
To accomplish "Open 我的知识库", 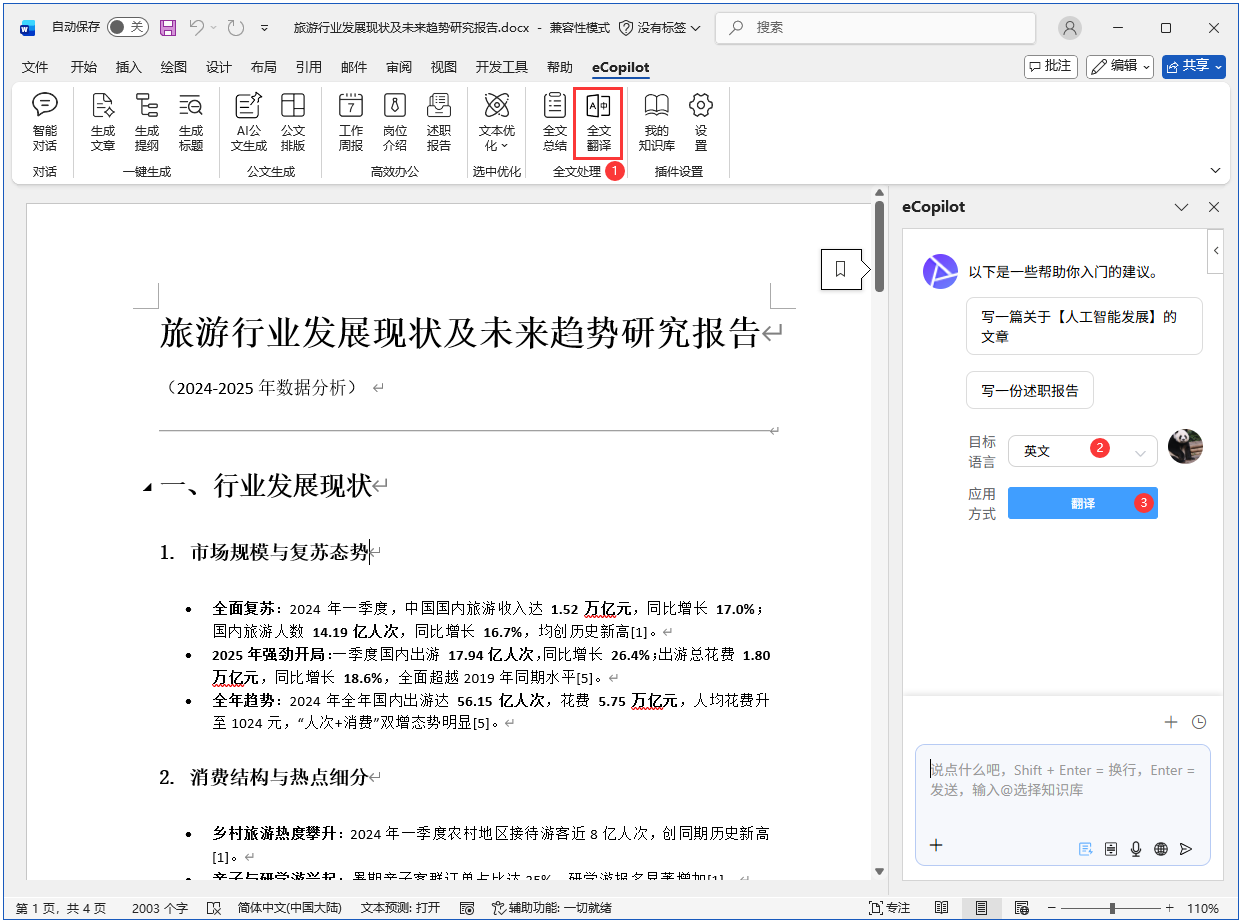I will (x=655, y=120).
